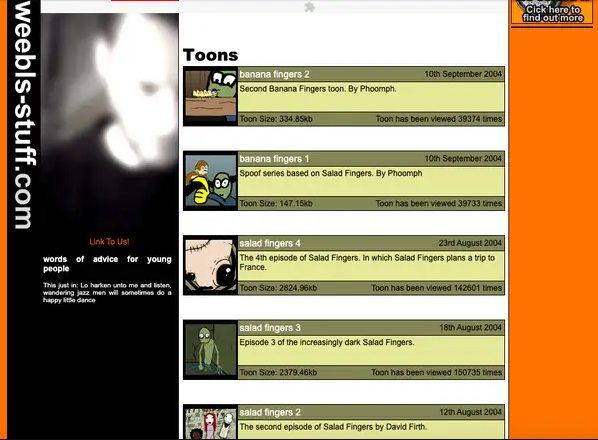Click the salad fingers 3 title
The height and width of the screenshot is (440, 598).
pyautogui.click(x=270, y=328)
